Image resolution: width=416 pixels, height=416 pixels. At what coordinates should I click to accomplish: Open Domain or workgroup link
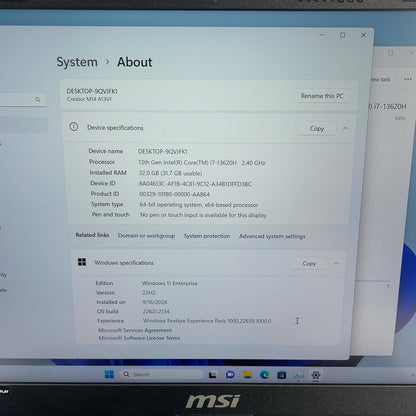[146, 236]
